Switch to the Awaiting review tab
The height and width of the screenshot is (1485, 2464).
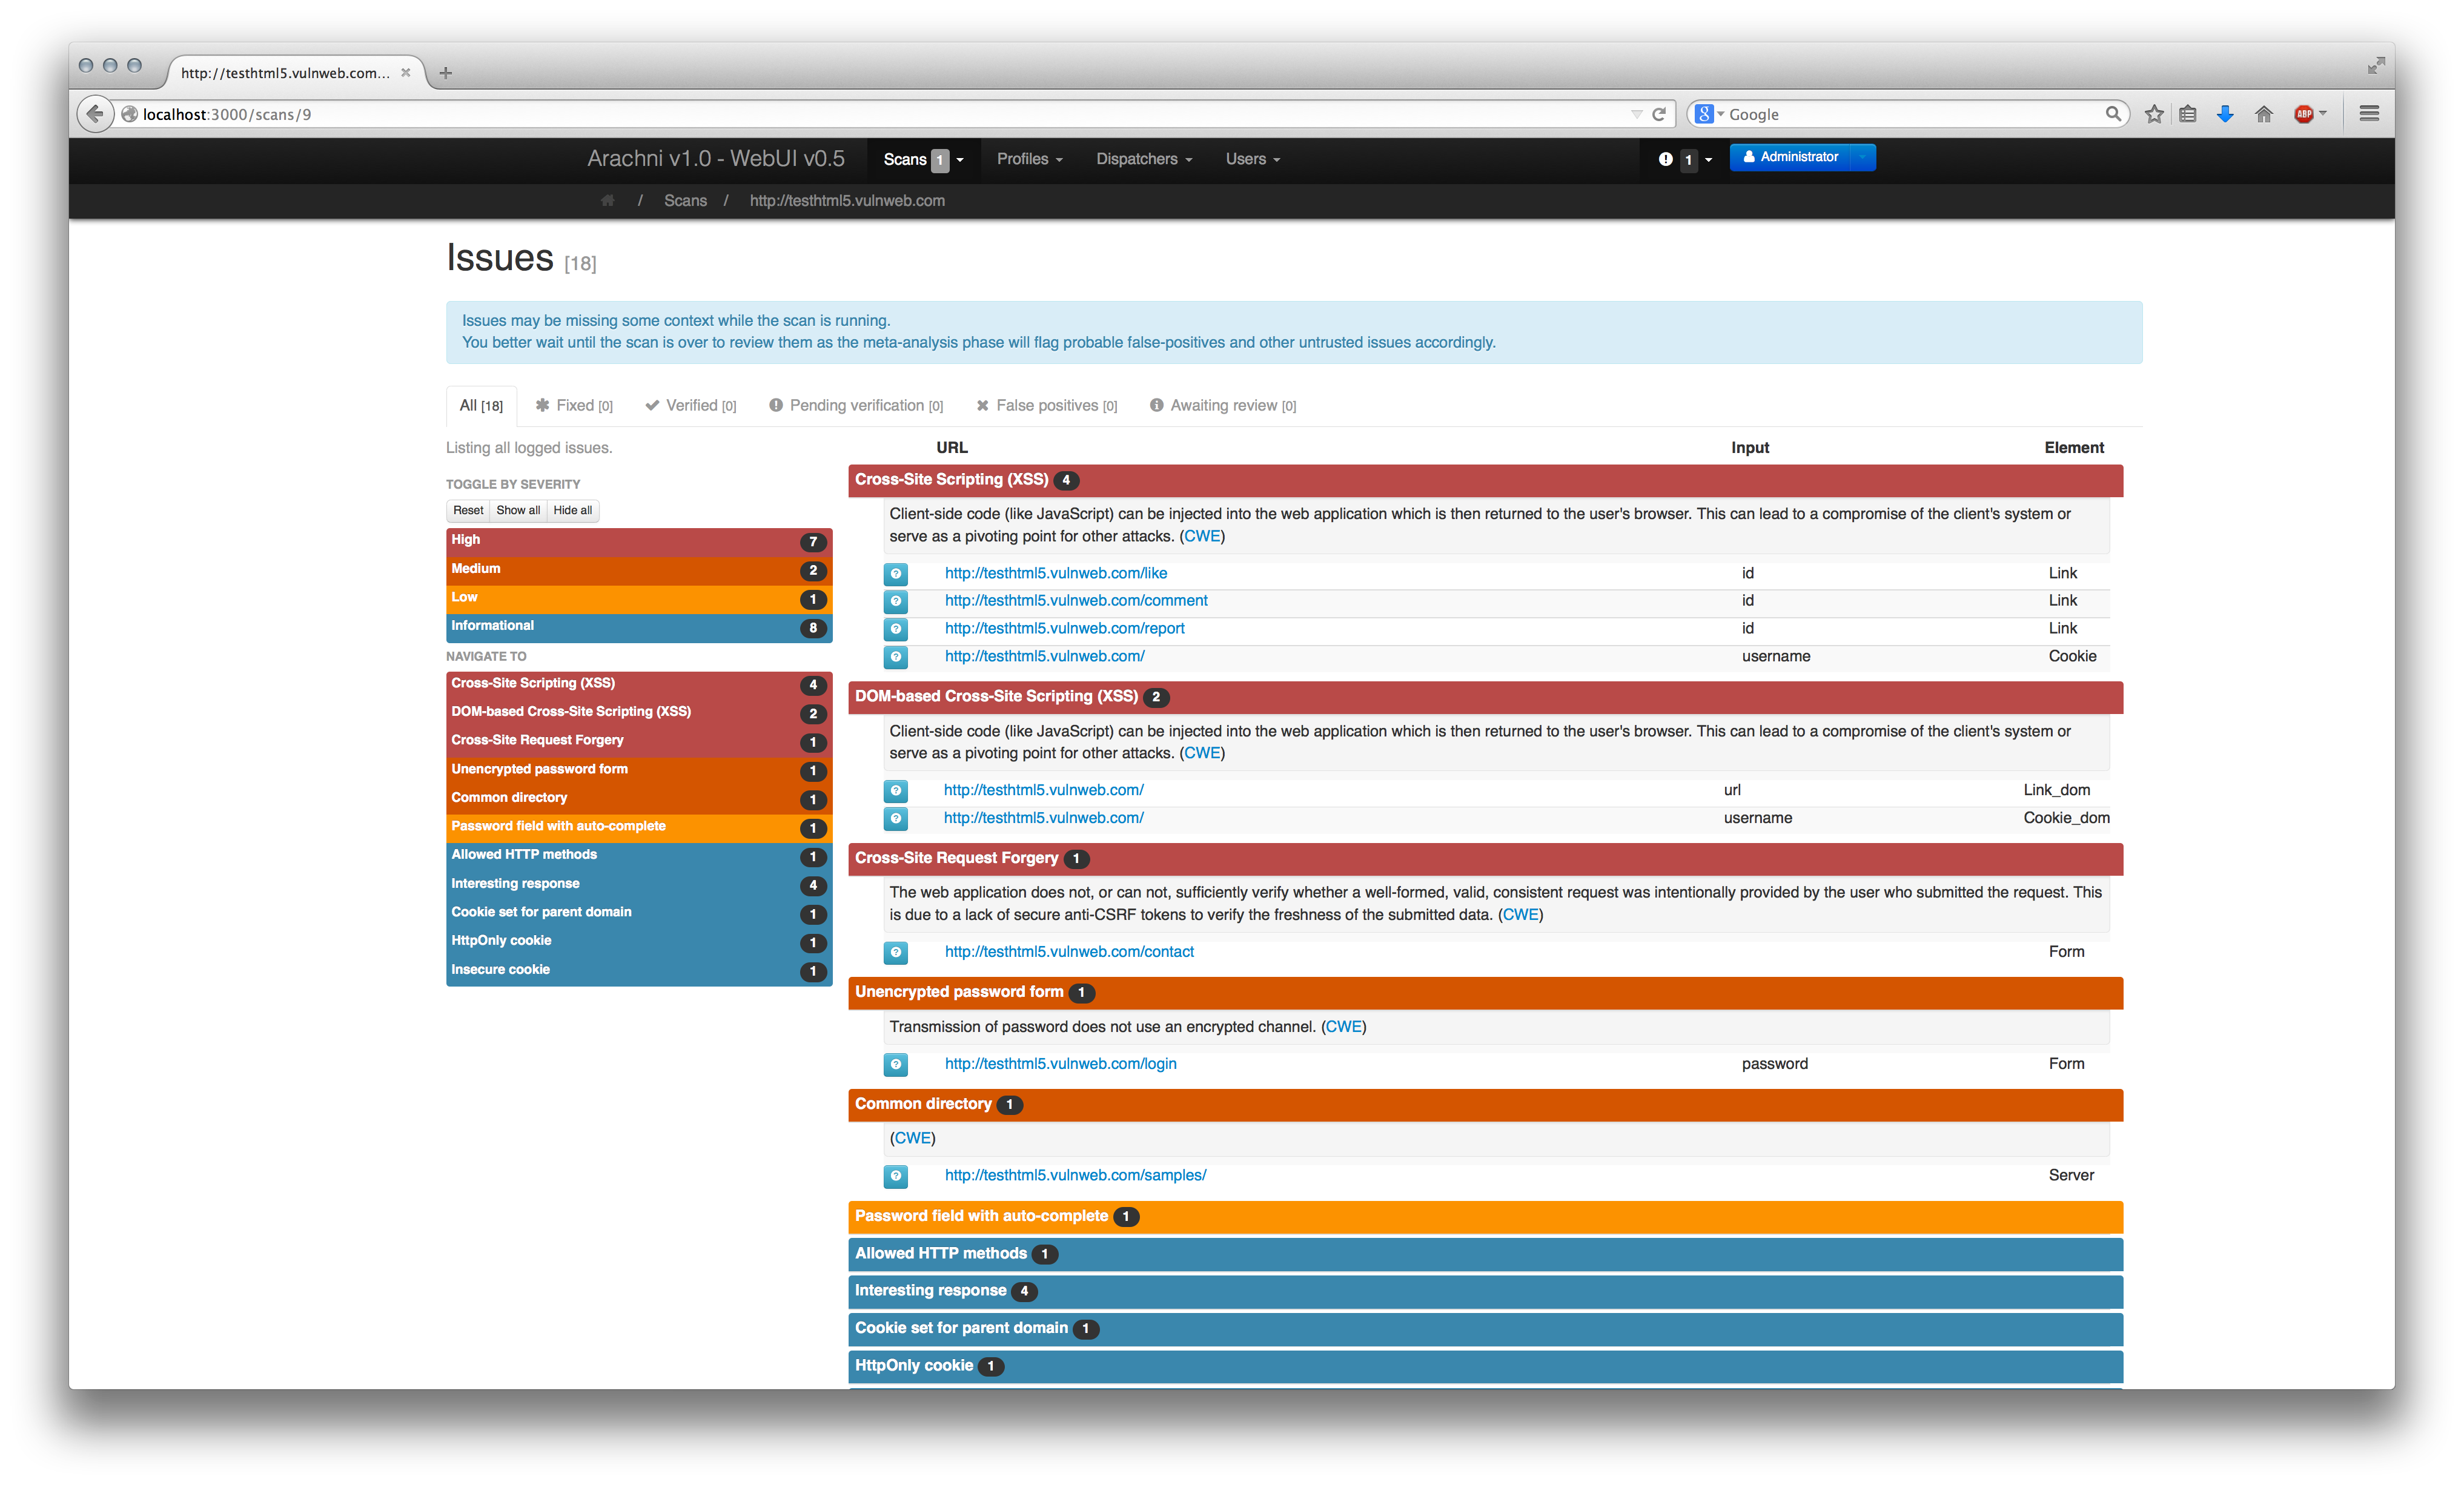point(1222,405)
